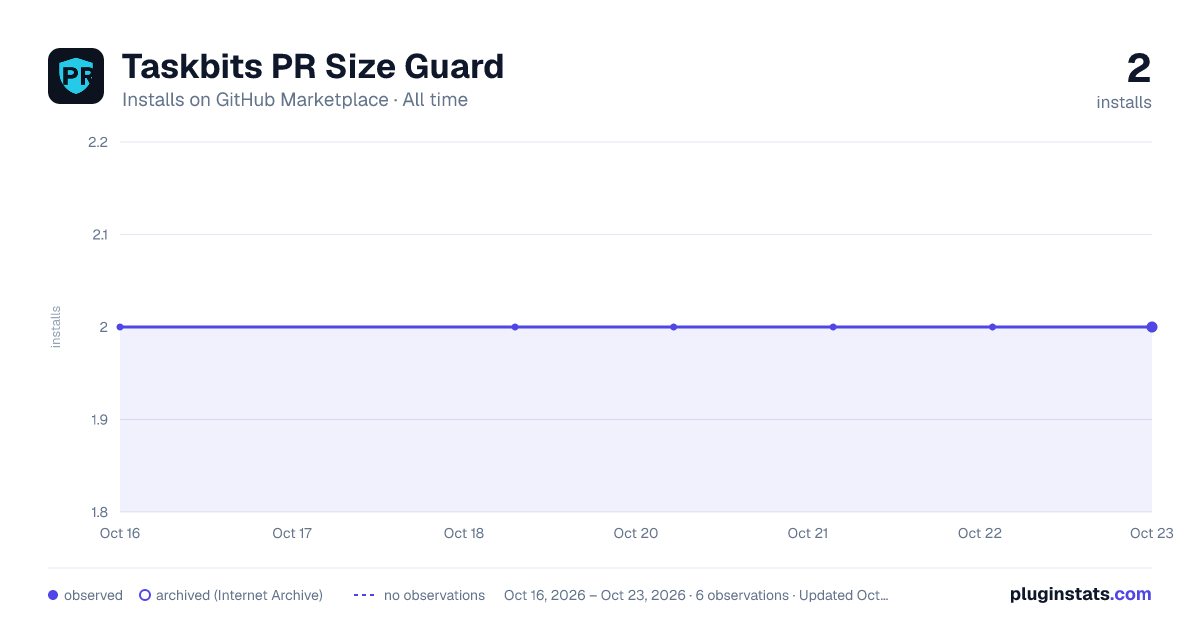The width and height of the screenshot is (1200, 630).
Task: Click the x-axis label Oct 20
Action: click(x=636, y=533)
